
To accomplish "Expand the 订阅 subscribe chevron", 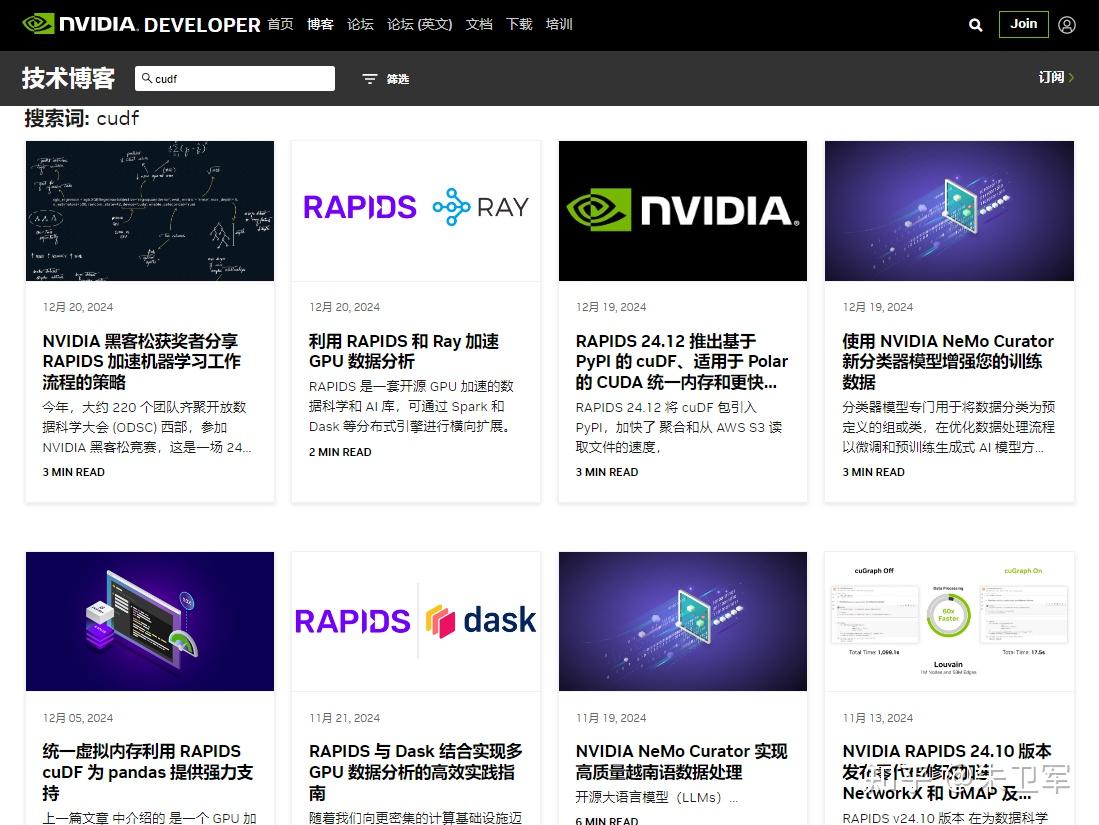I will (1073, 77).
